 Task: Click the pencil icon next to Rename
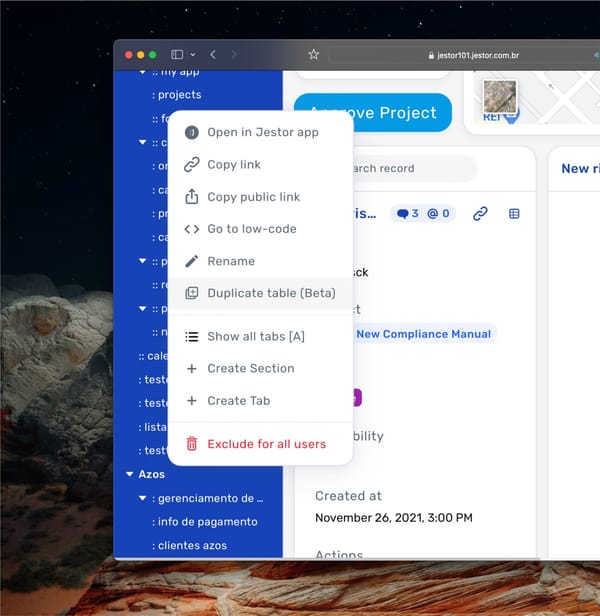point(192,261)
